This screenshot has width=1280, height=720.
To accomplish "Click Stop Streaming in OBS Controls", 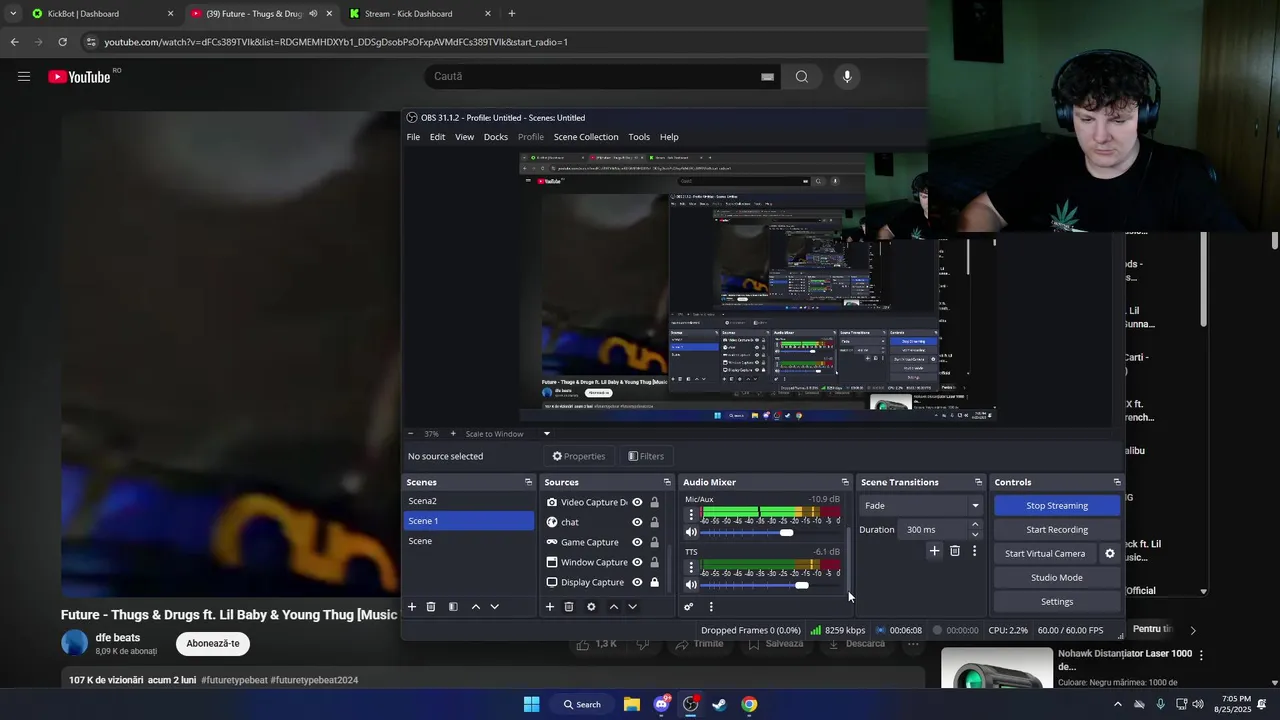I will 1057,505.
